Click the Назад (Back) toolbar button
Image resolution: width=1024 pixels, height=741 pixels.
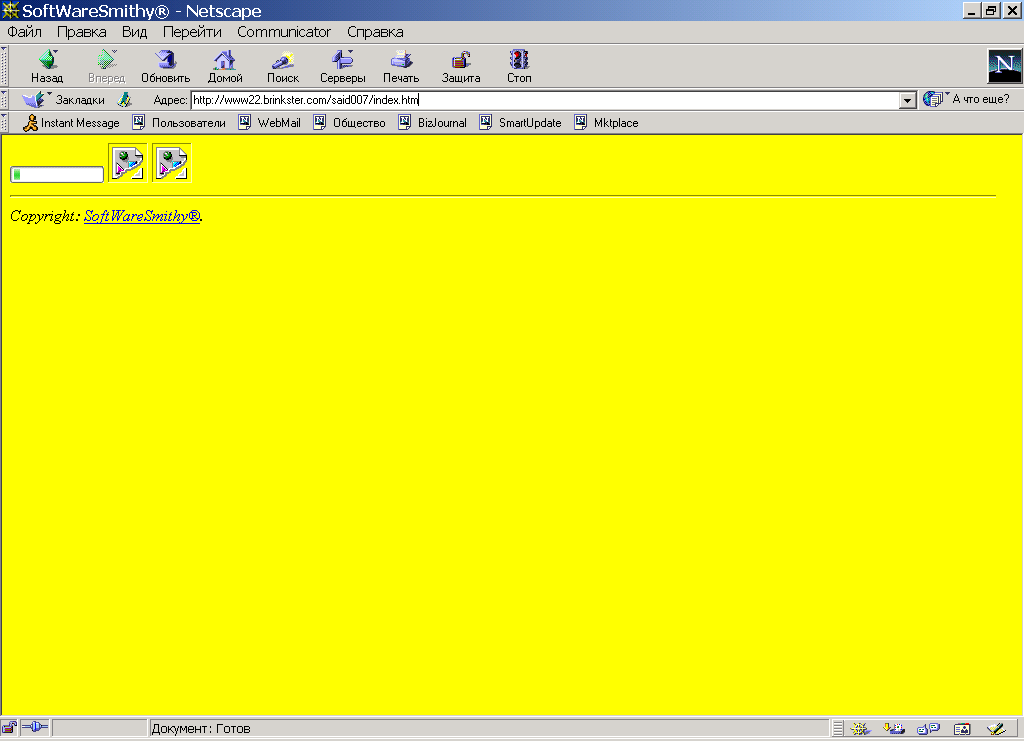coord(47,67)
